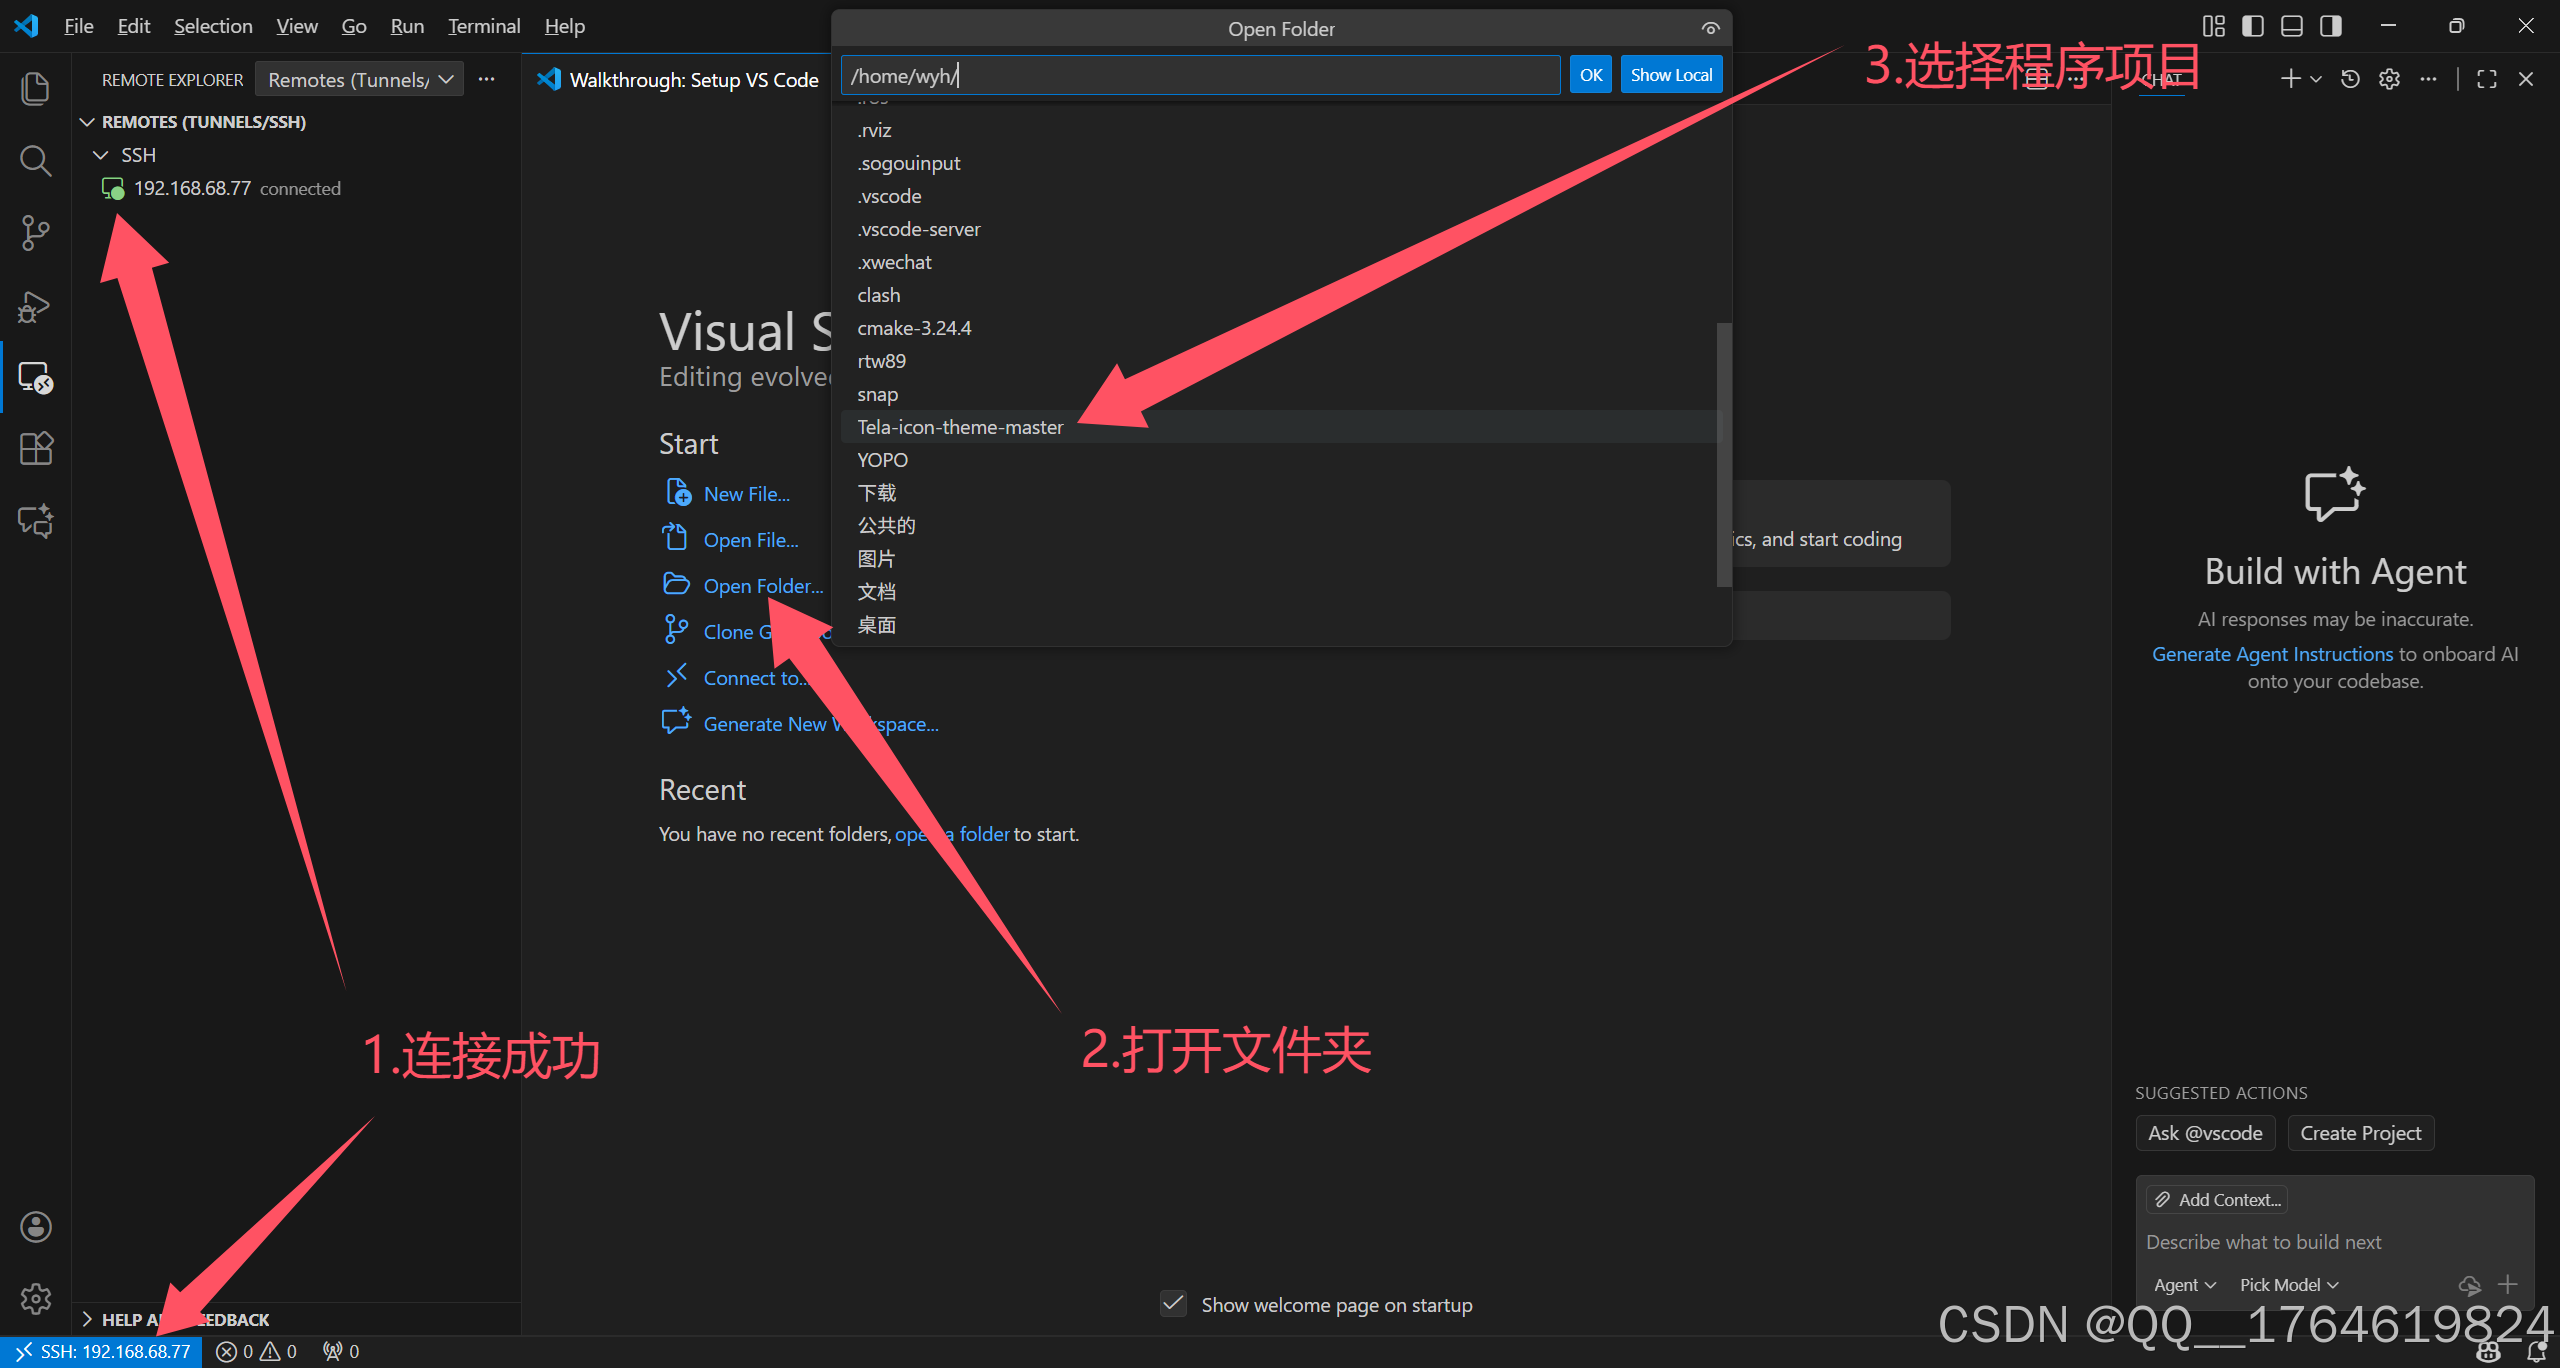This screenshot has height=1368, width=2560.
Task: Open the Manage gear icon in activity bar
Action: [x=36, y=1298]
